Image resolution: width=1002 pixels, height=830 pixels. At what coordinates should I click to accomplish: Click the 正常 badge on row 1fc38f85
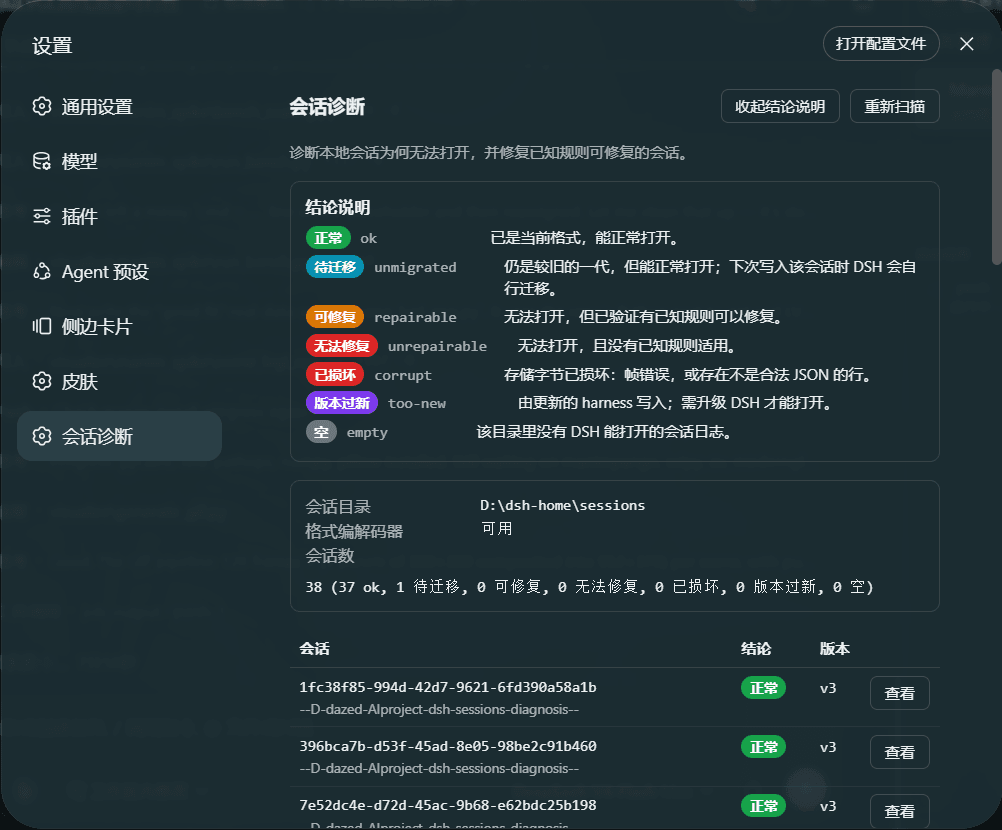763,688
